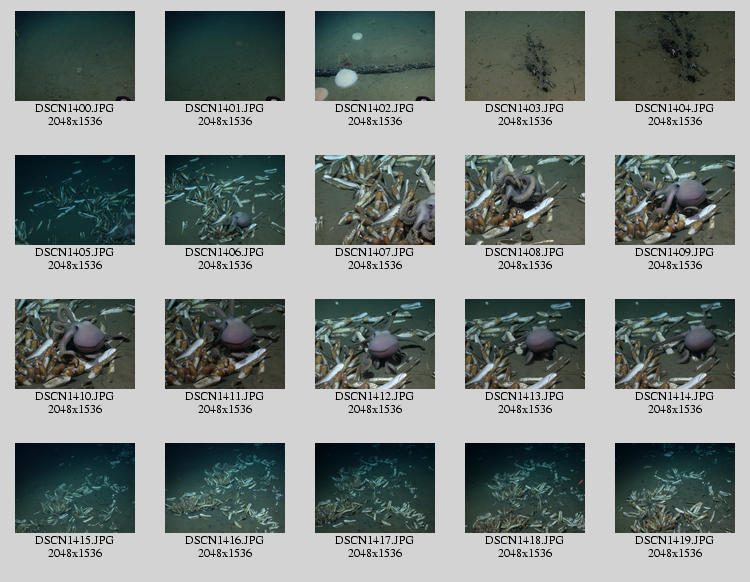The image size is (750, 582).
Task: Select the DSCN1401.JPG thumbnail image
Action: click(225, 56)
